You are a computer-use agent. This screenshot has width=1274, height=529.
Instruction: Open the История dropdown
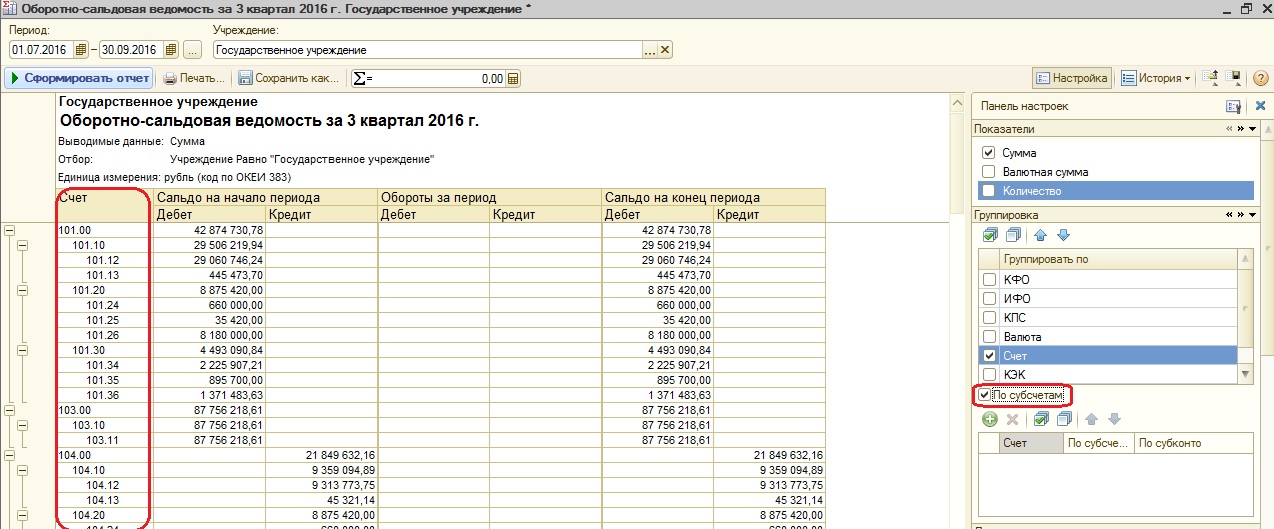(1155, 78)
